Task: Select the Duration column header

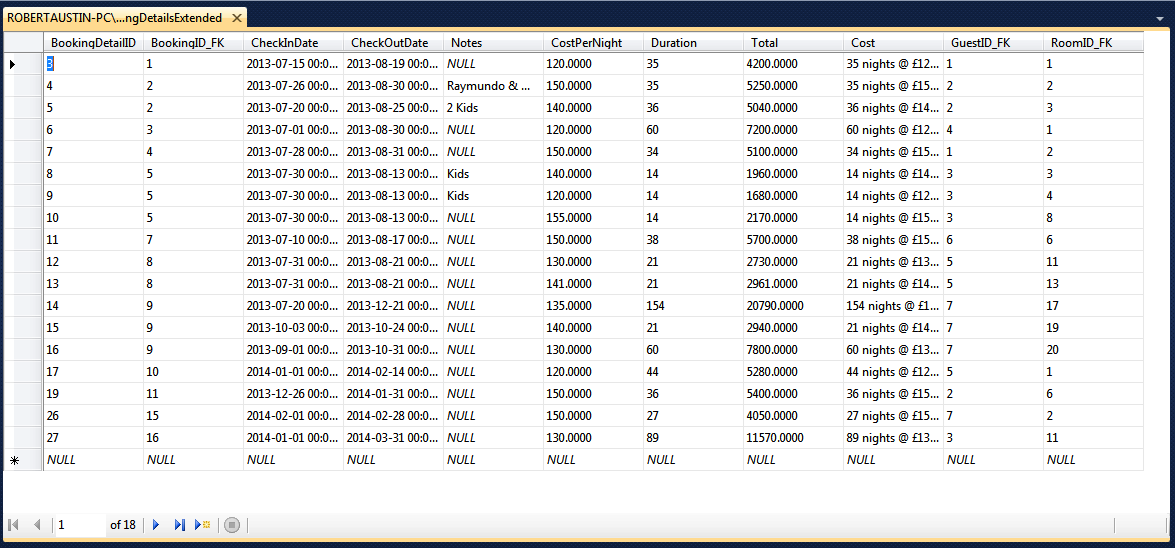Action: point(693,43)
